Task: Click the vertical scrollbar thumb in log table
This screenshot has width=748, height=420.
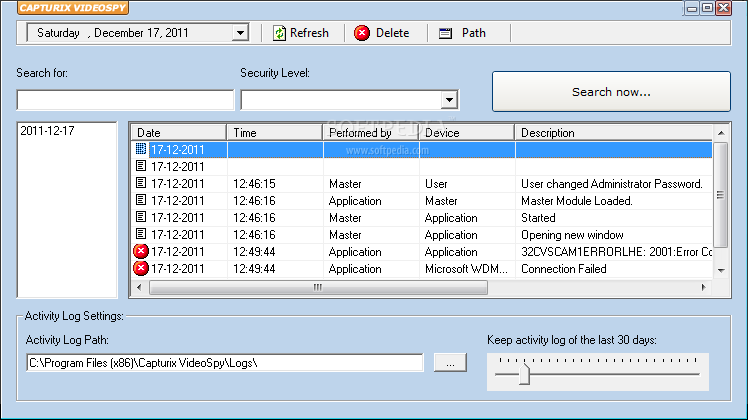Action: pos(721,195)
